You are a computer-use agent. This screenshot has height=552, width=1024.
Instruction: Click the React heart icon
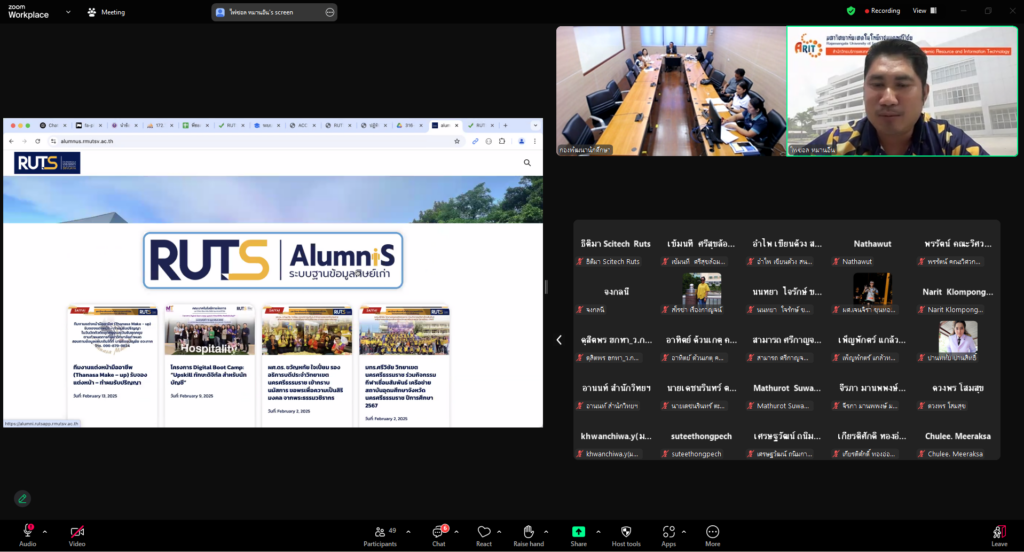point(484,532)
